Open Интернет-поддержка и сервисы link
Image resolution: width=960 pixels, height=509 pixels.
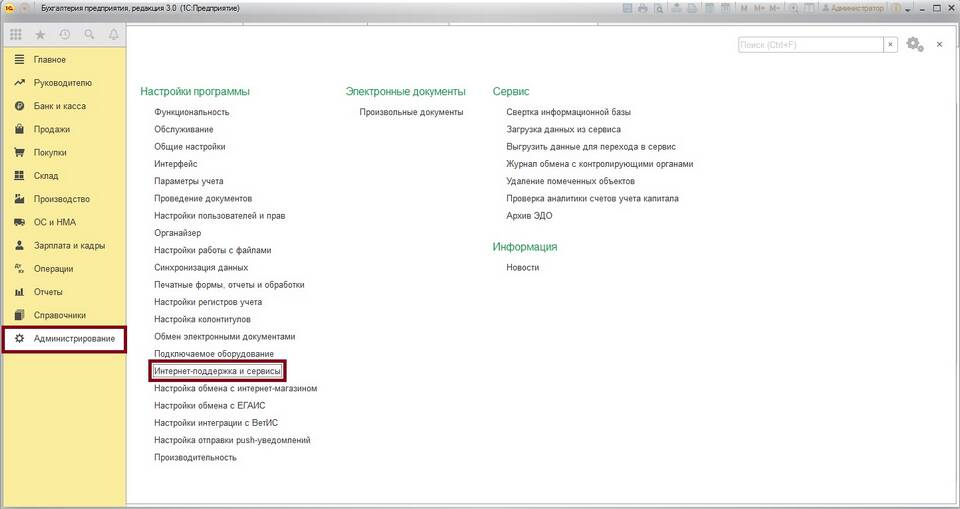click(x=217, y=371)
